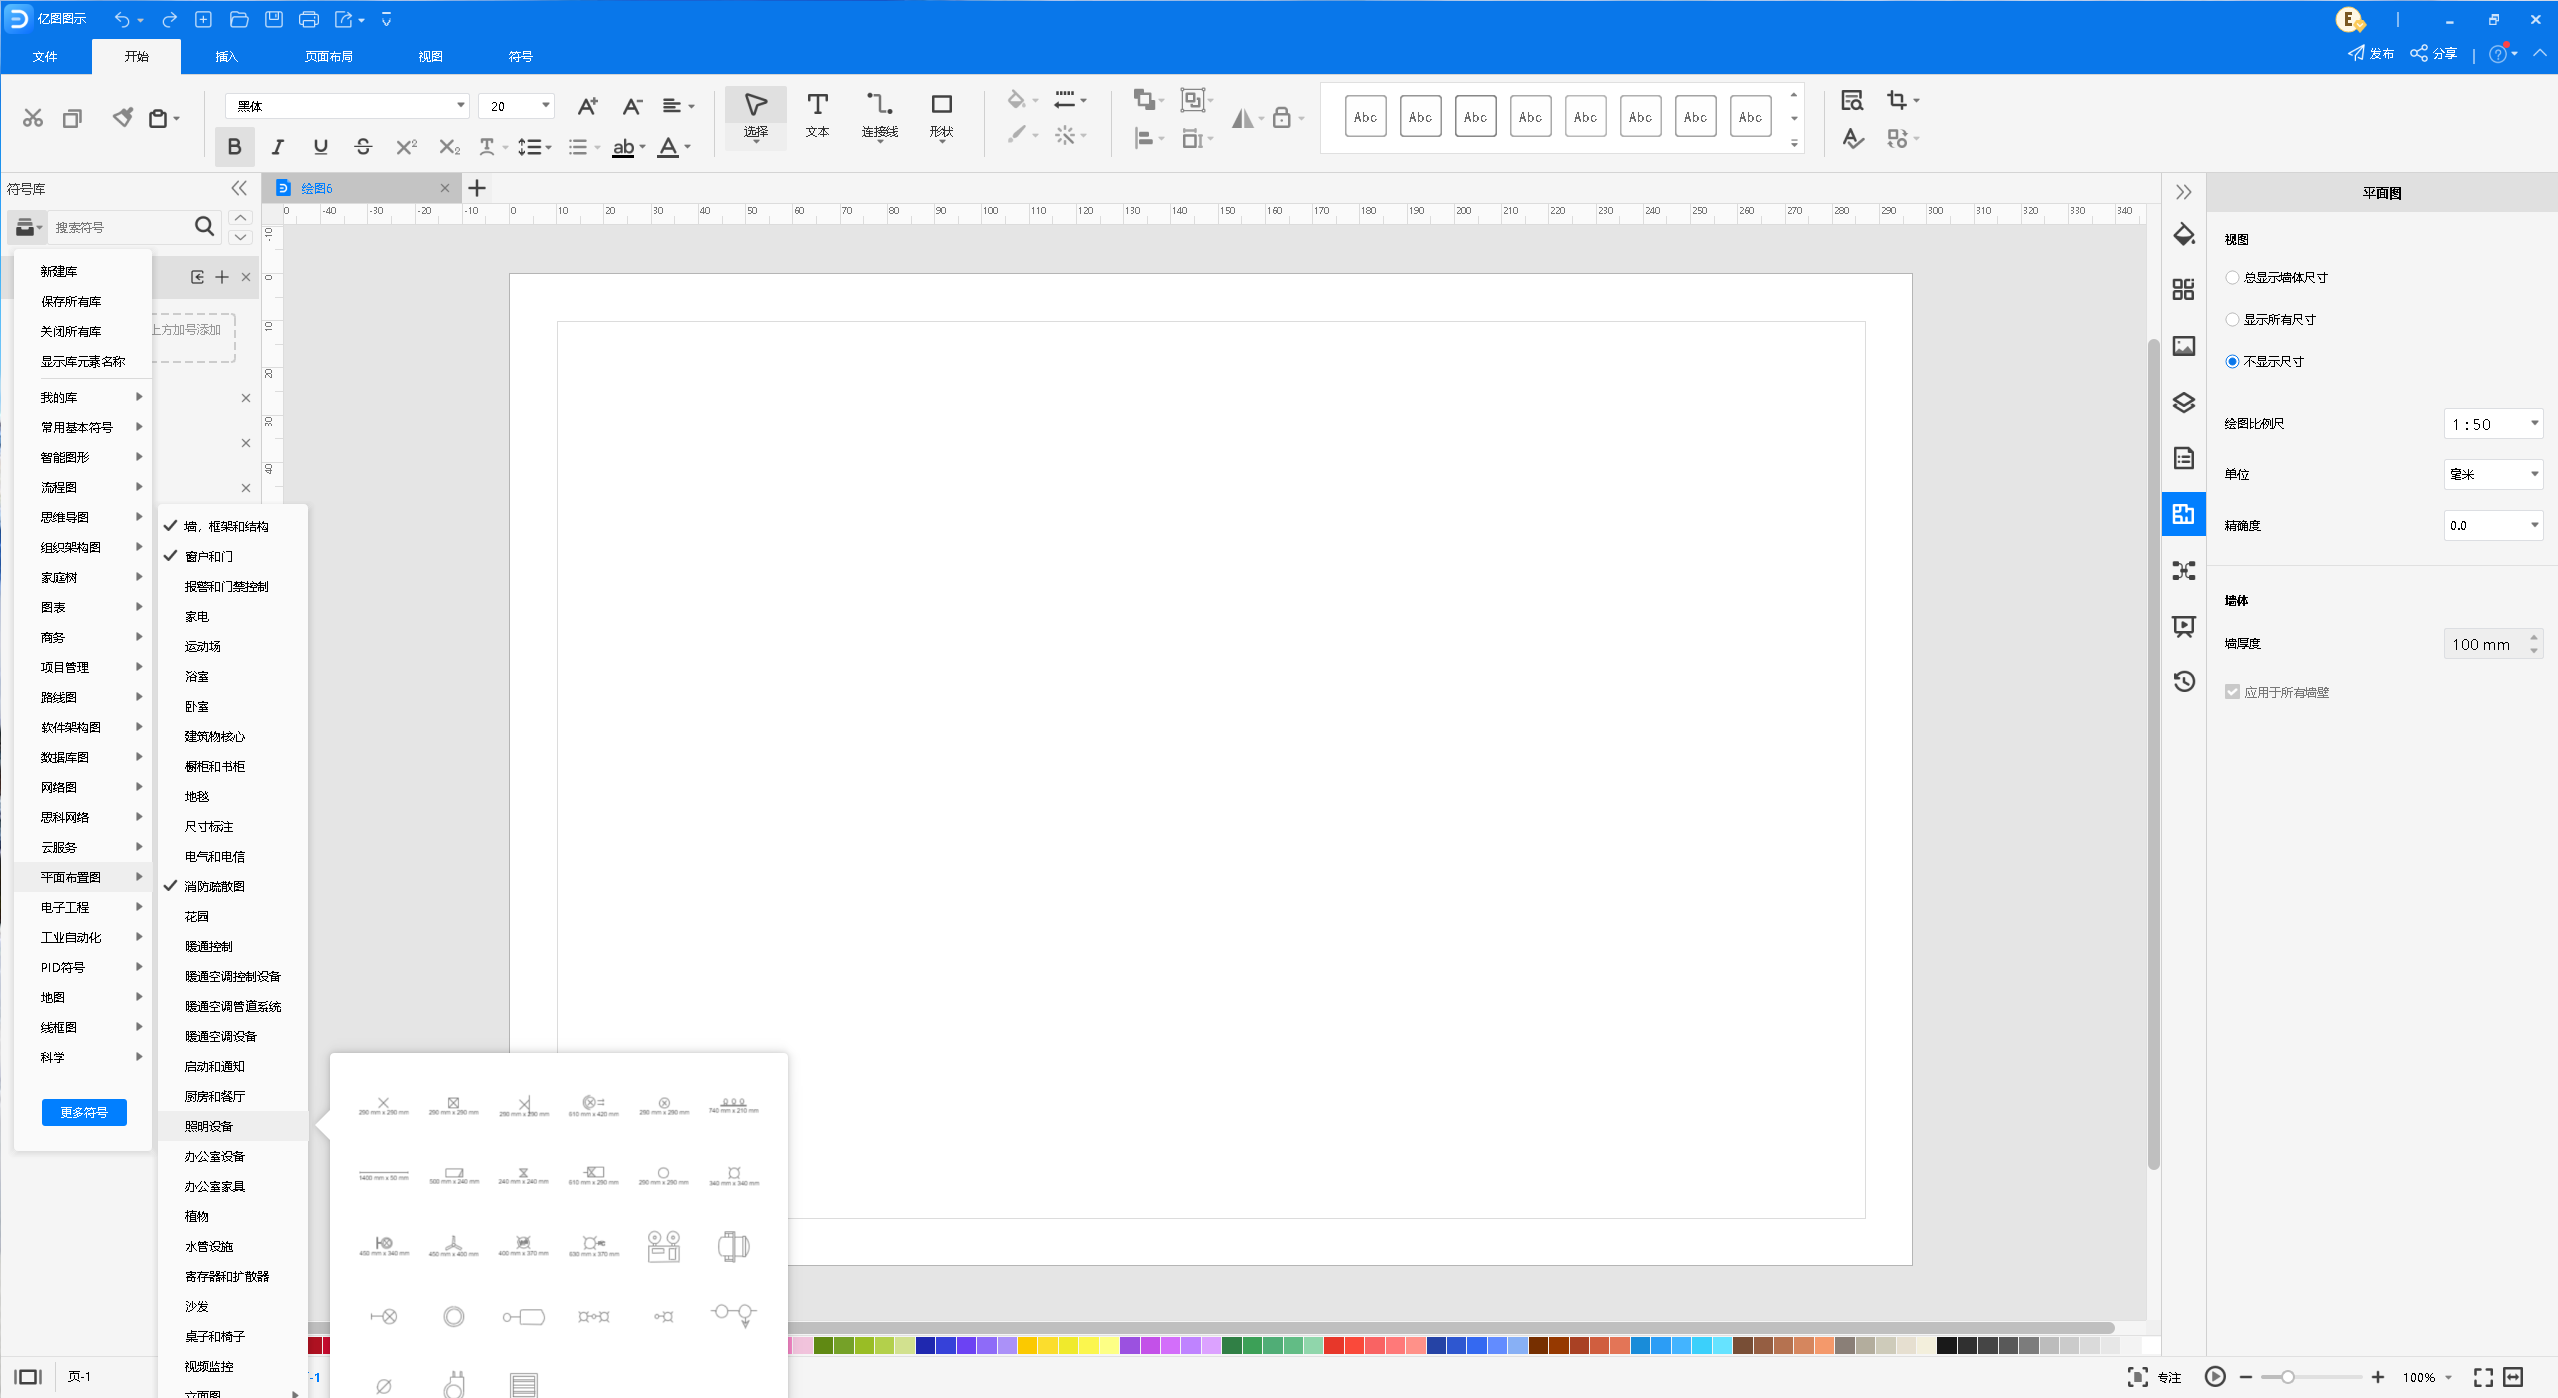Switch to the 符号 ribbon tab

520,56
